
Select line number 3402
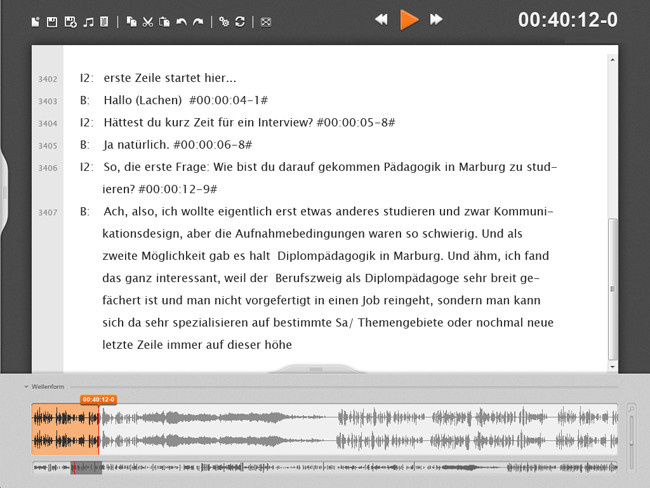(48, 79)
